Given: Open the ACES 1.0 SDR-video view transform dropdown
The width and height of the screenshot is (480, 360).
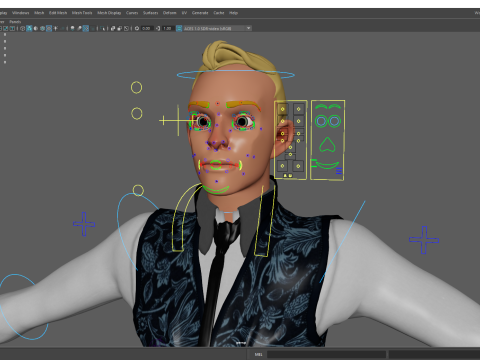Looking at the screenshot, I should coord(218,28).
